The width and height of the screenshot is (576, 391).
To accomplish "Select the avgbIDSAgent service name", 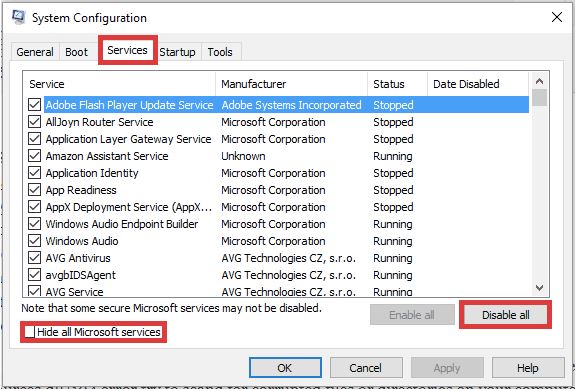I will [80, 275].
